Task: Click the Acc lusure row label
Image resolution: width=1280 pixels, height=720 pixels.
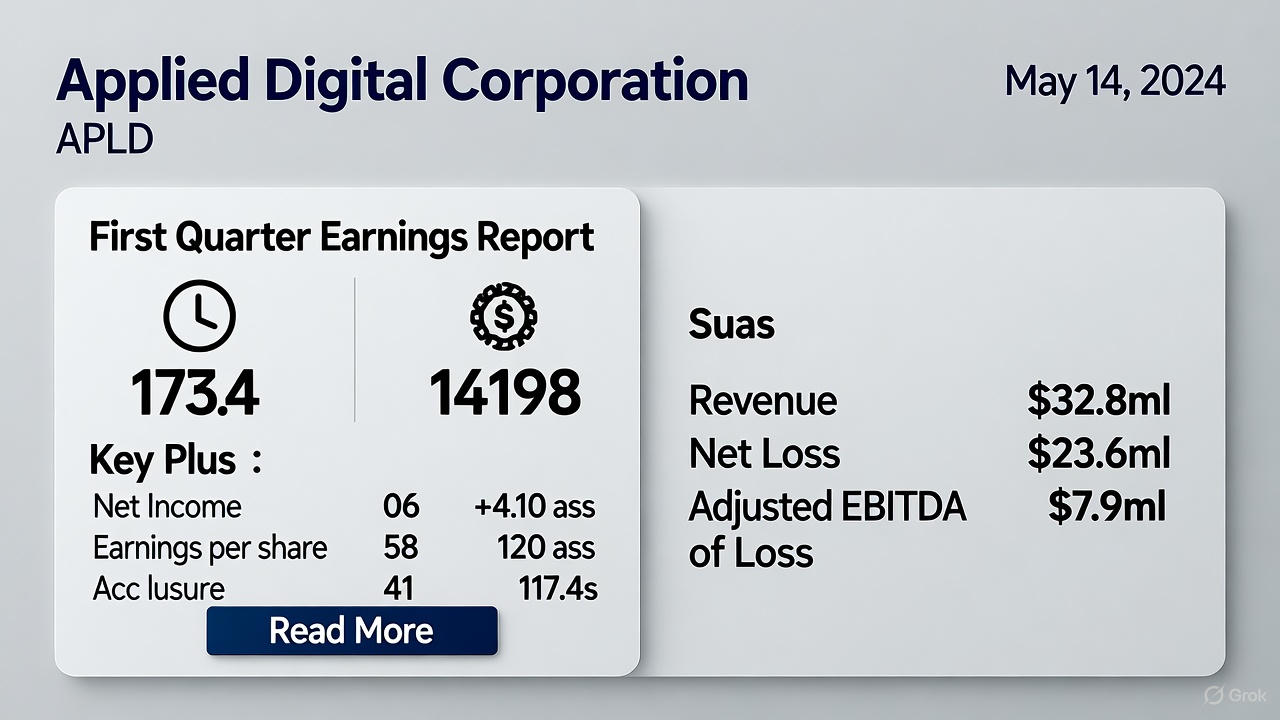Action: (x=158, y=589)
